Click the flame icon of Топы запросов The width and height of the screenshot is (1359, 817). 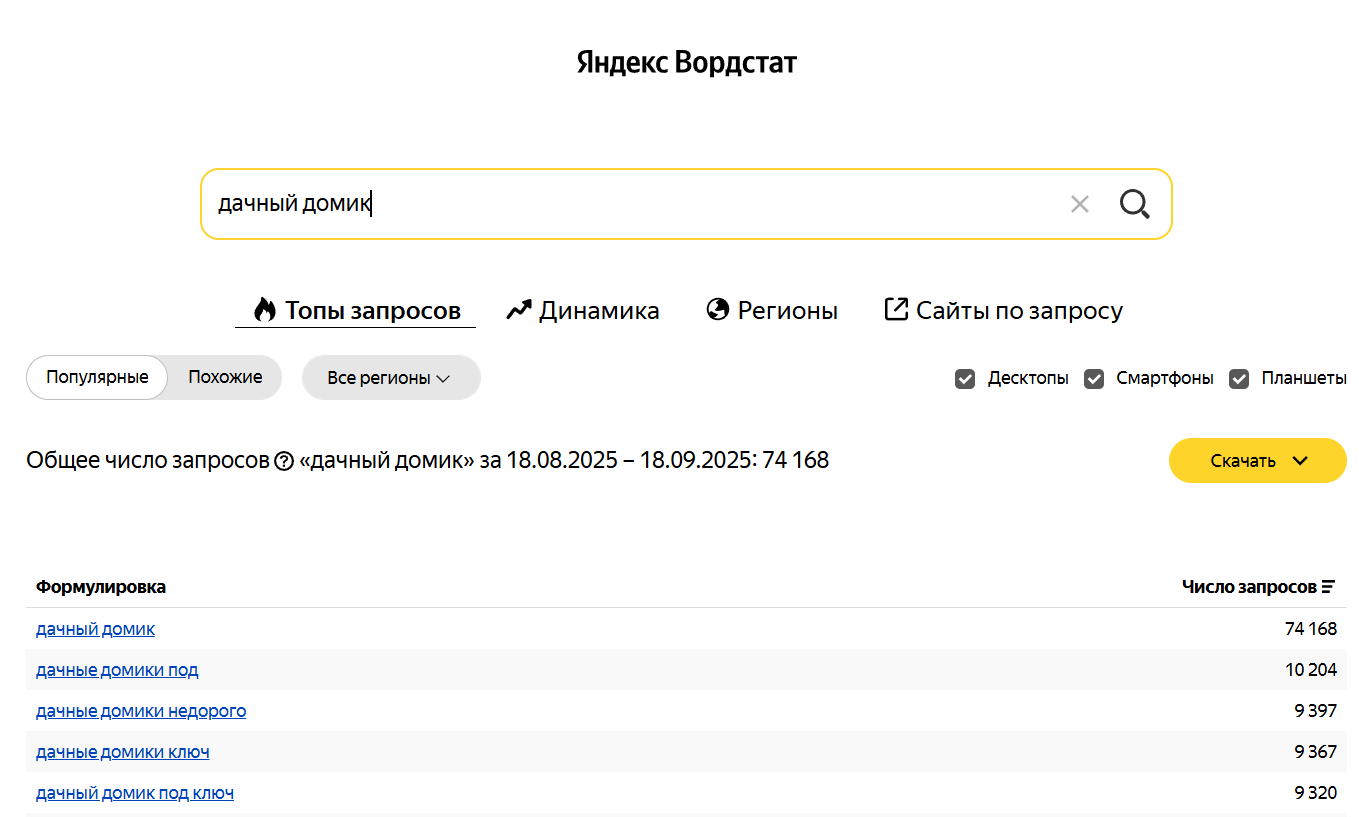click(x=264, y=310)
